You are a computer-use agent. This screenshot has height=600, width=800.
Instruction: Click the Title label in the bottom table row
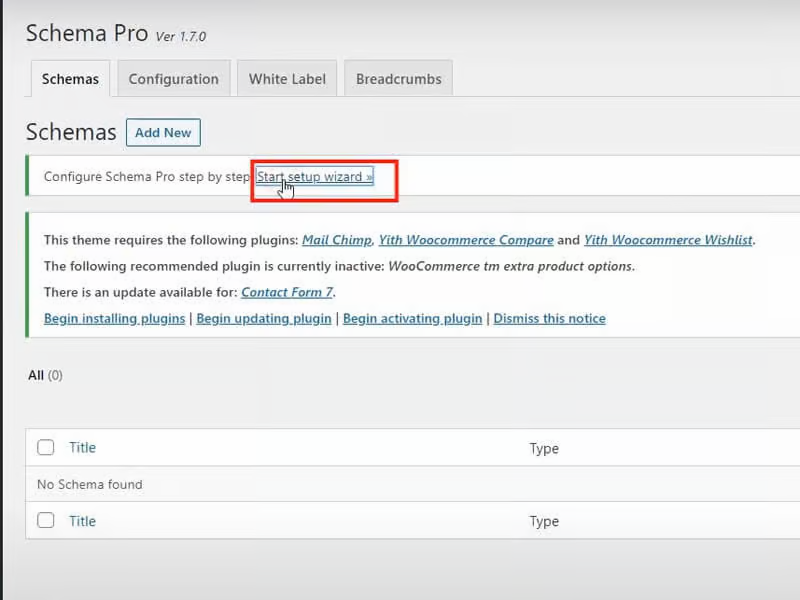82,521
